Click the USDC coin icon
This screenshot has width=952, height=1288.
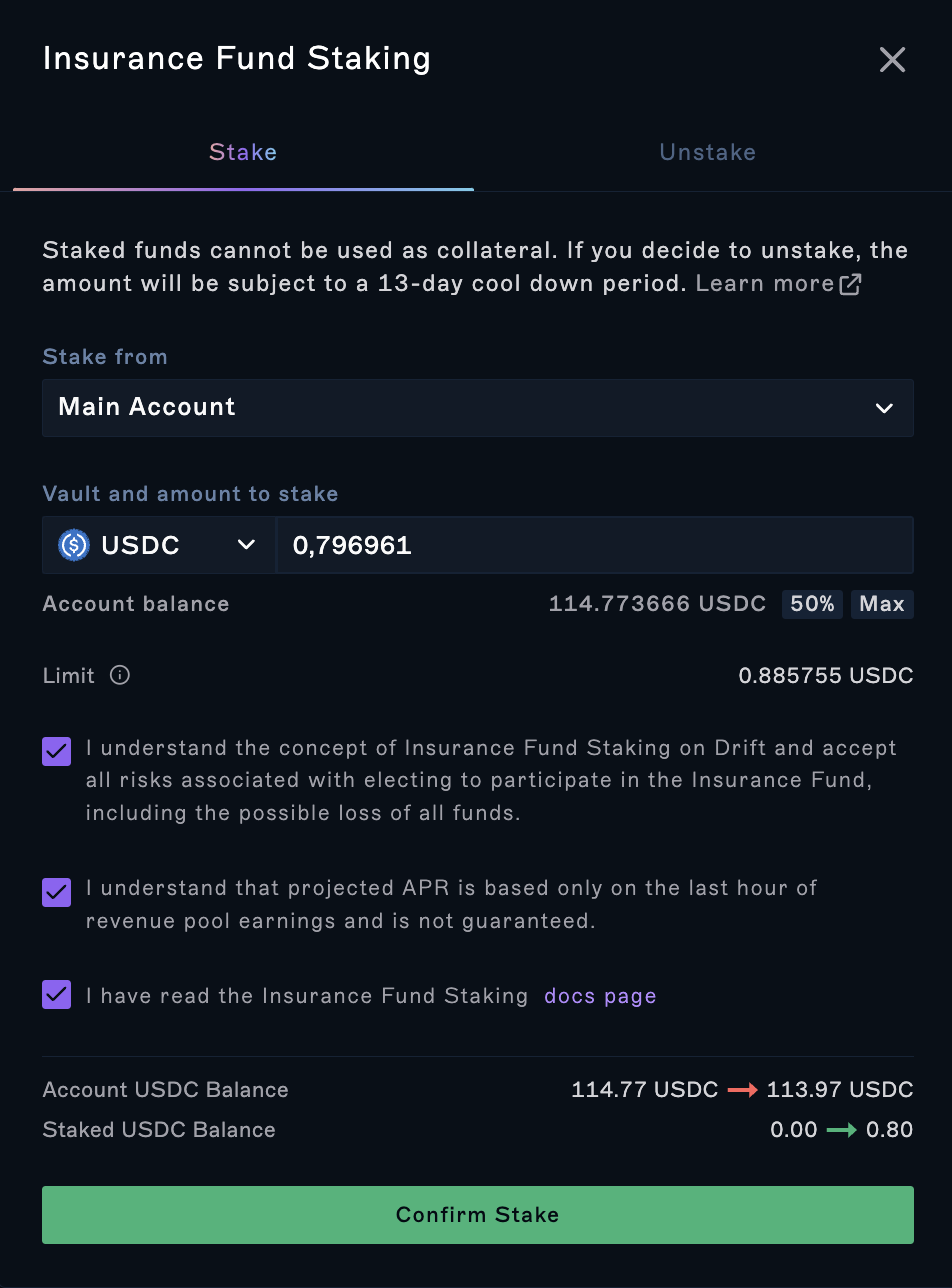[74, 545]
